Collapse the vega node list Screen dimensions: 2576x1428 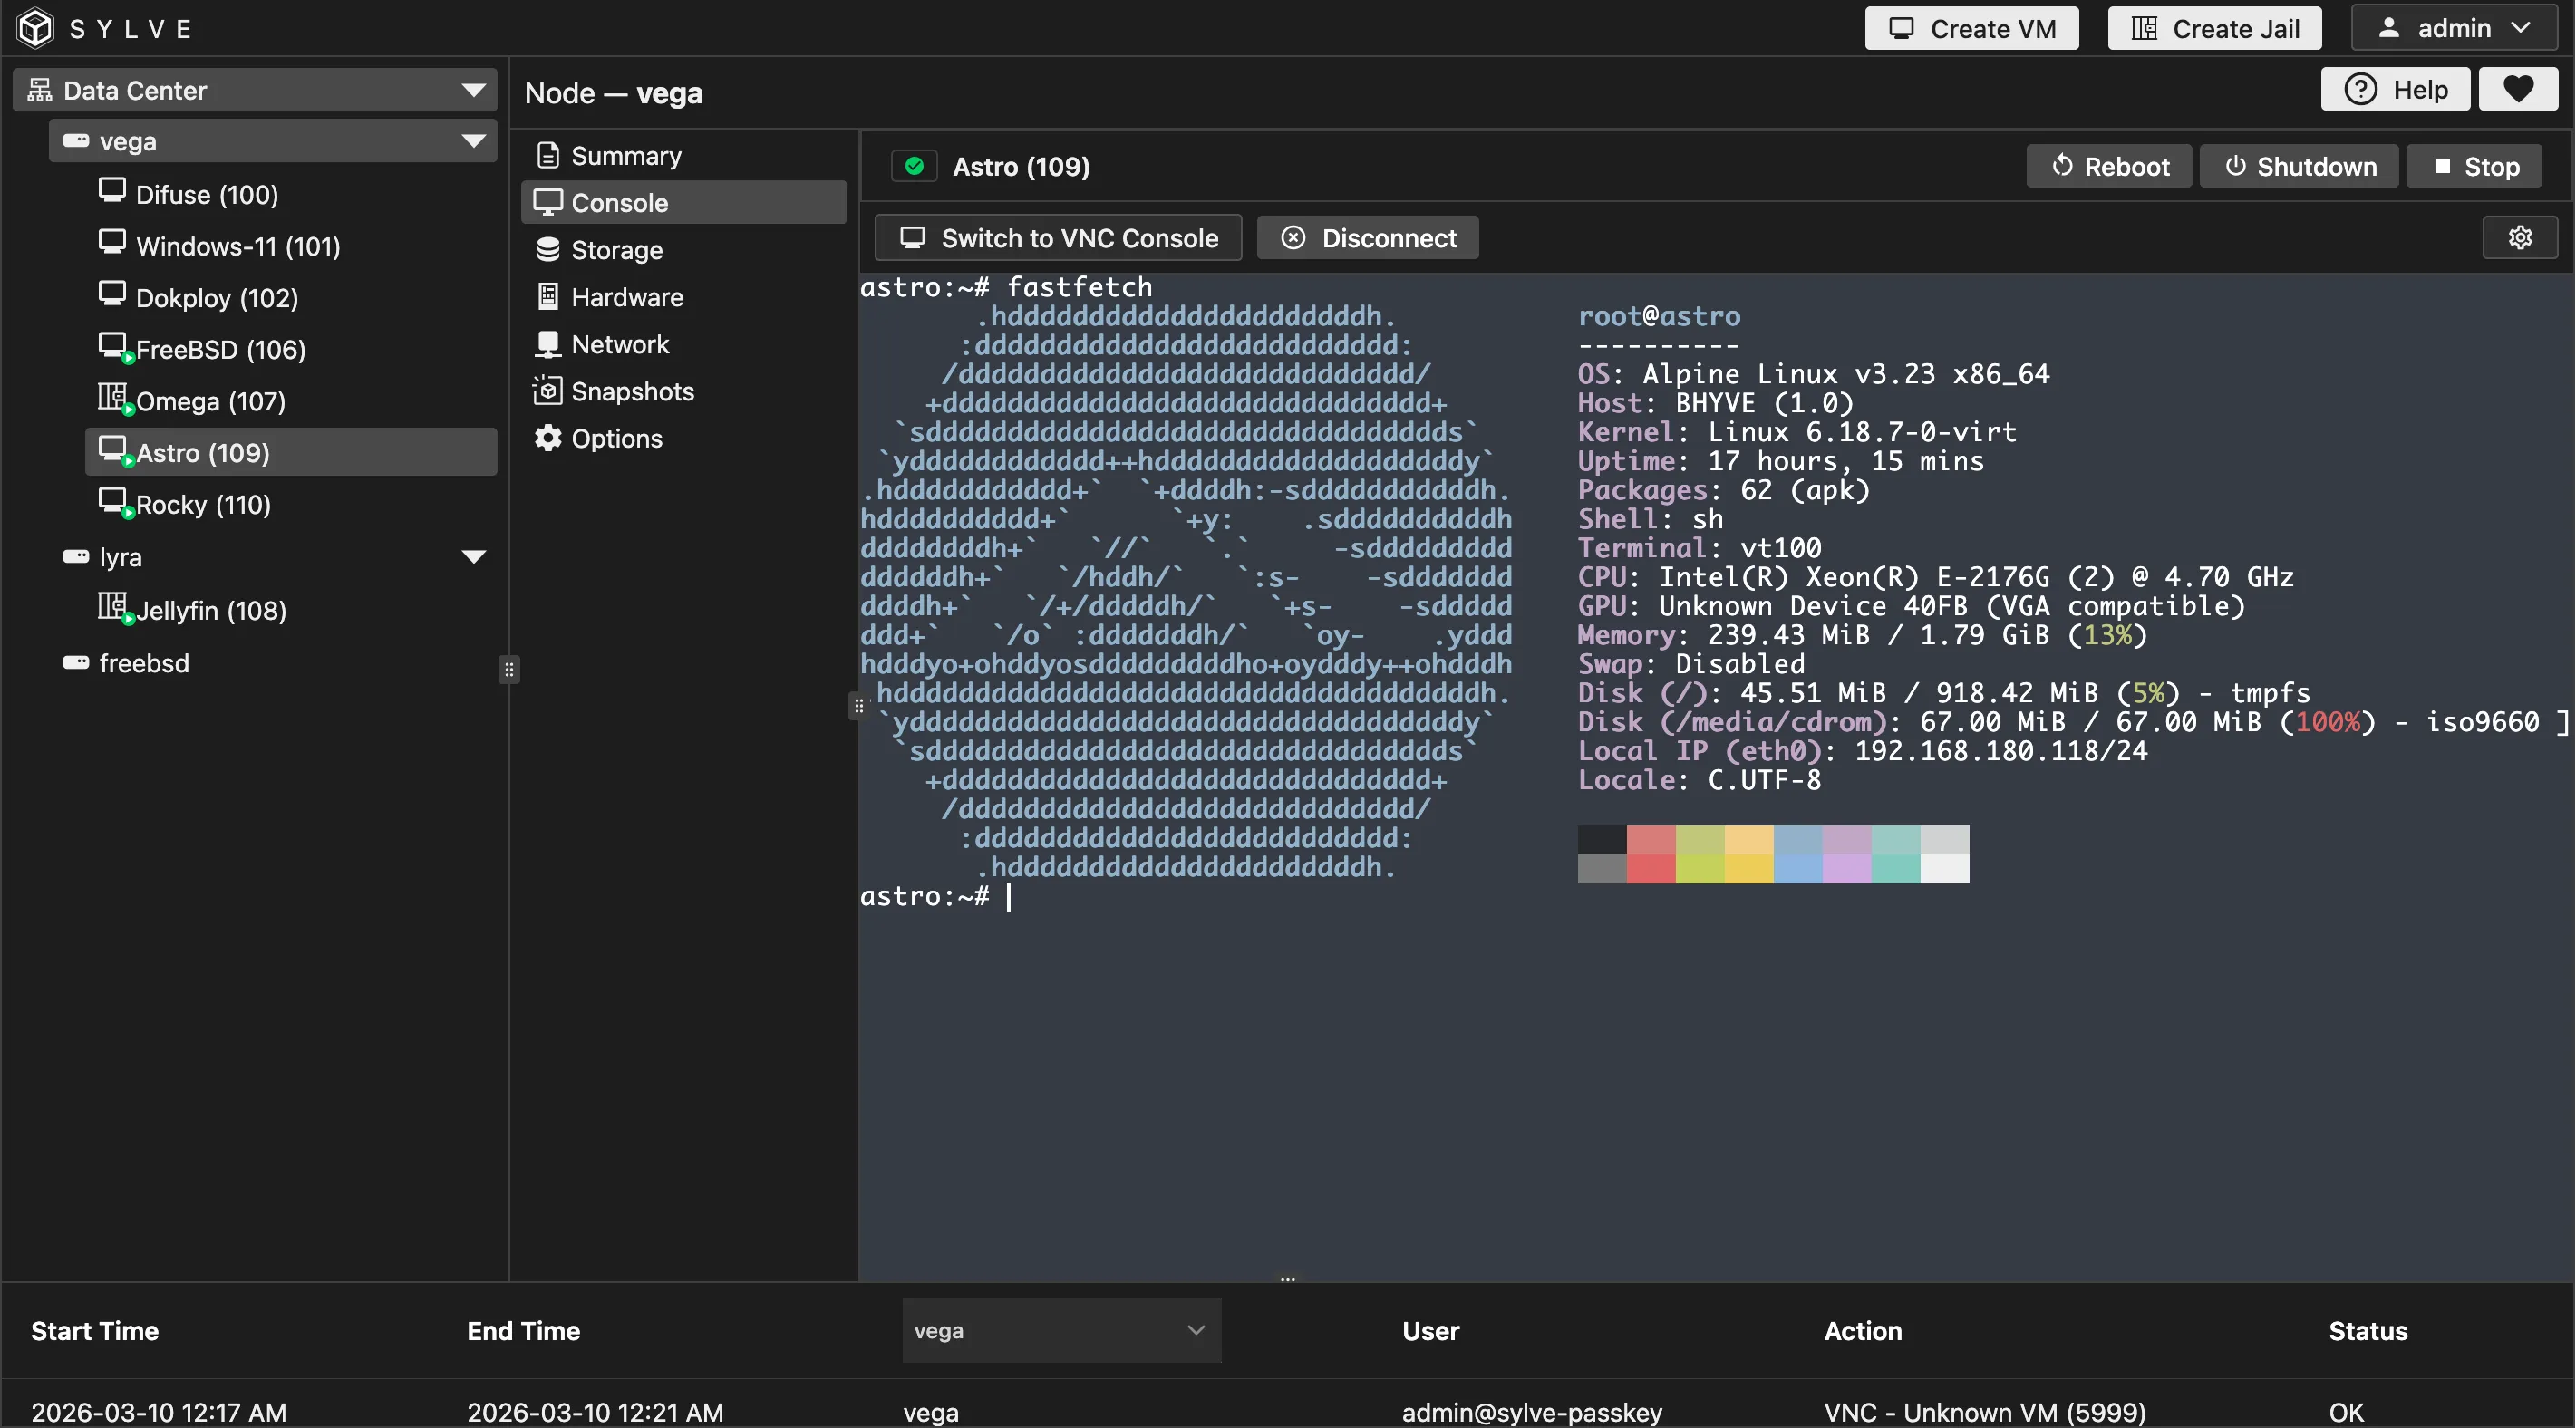475,140
